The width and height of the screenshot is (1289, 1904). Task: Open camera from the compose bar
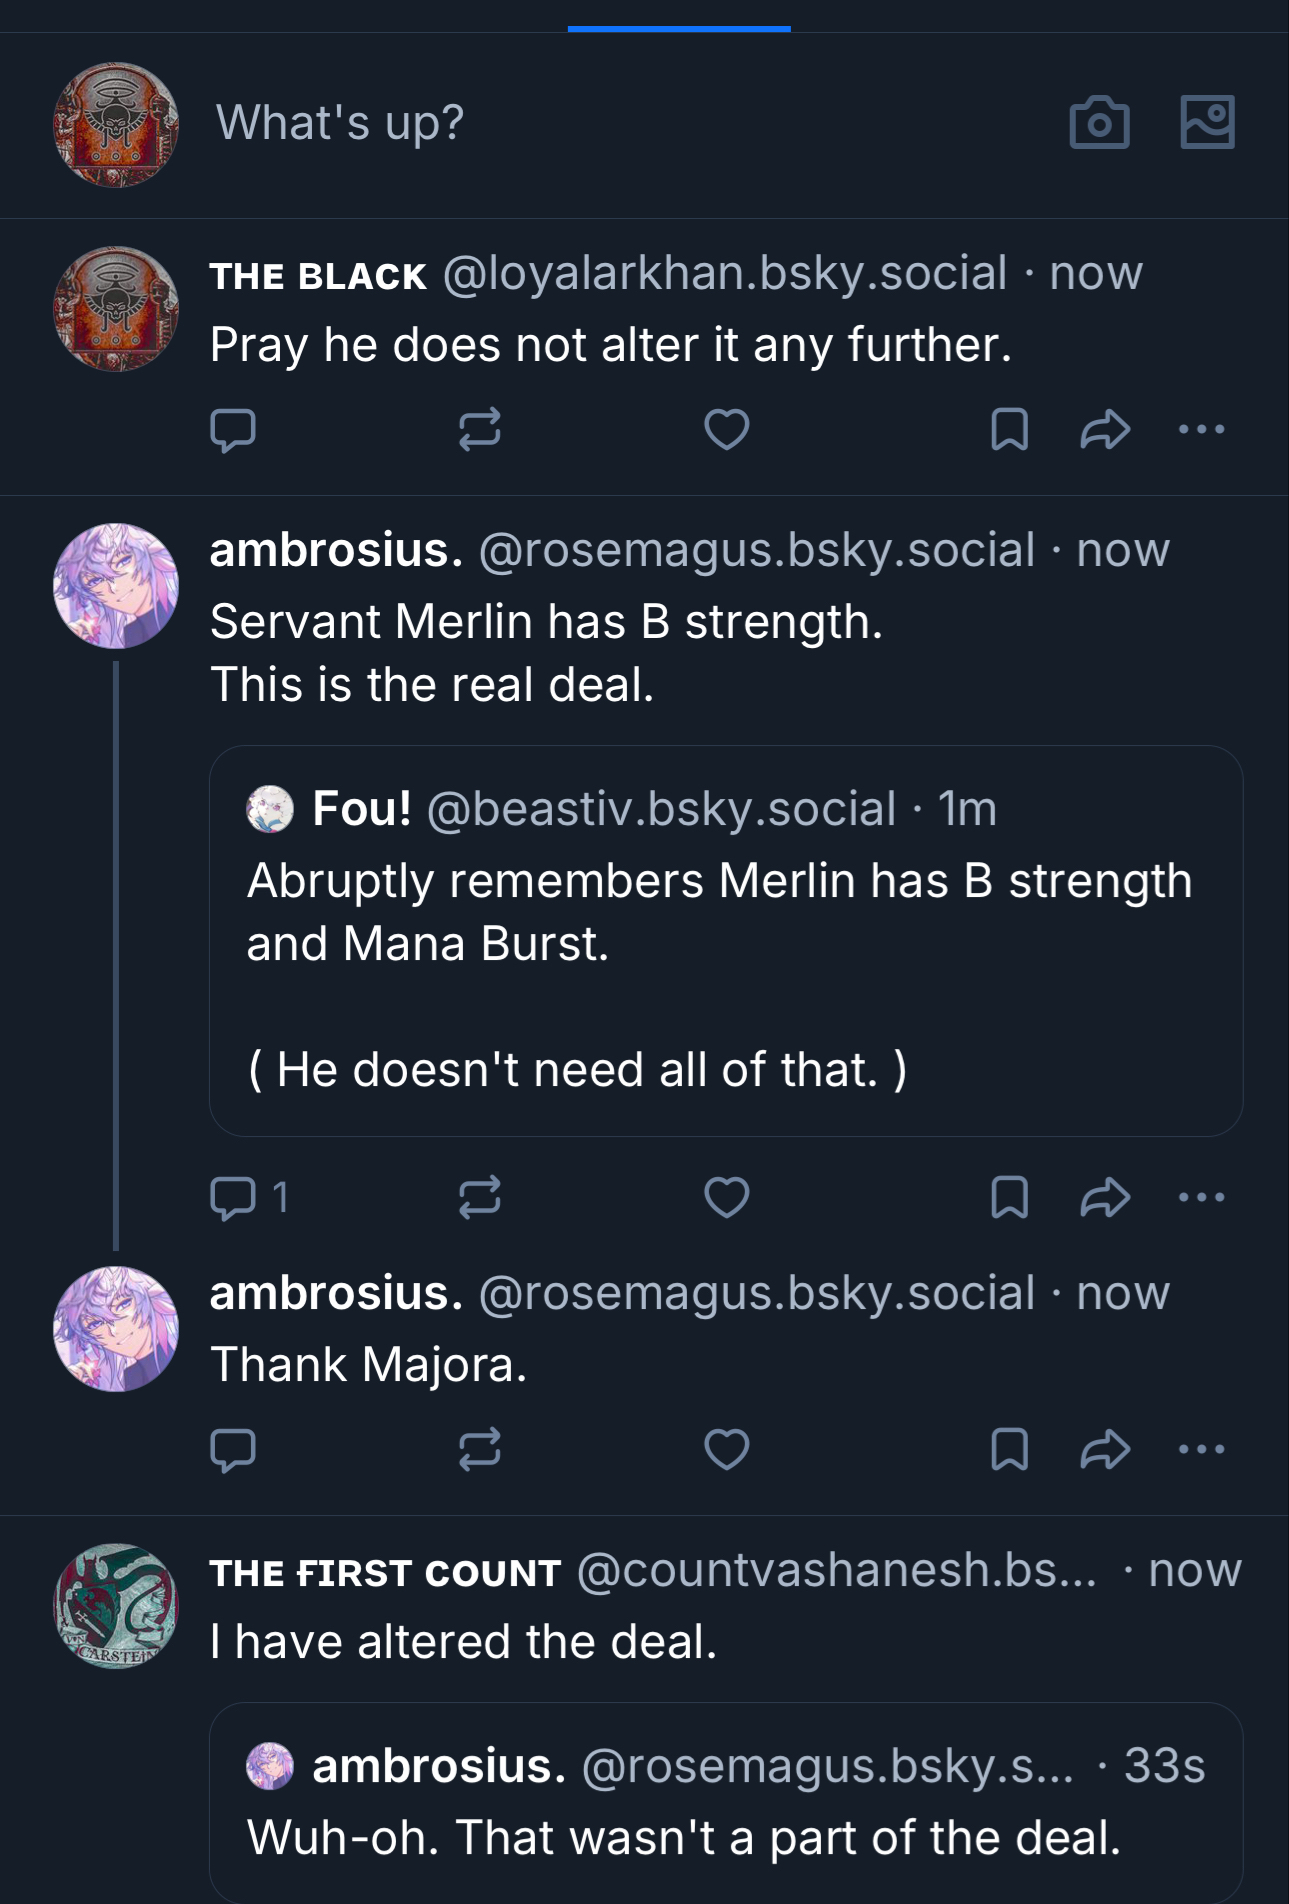click(1099, 123)
